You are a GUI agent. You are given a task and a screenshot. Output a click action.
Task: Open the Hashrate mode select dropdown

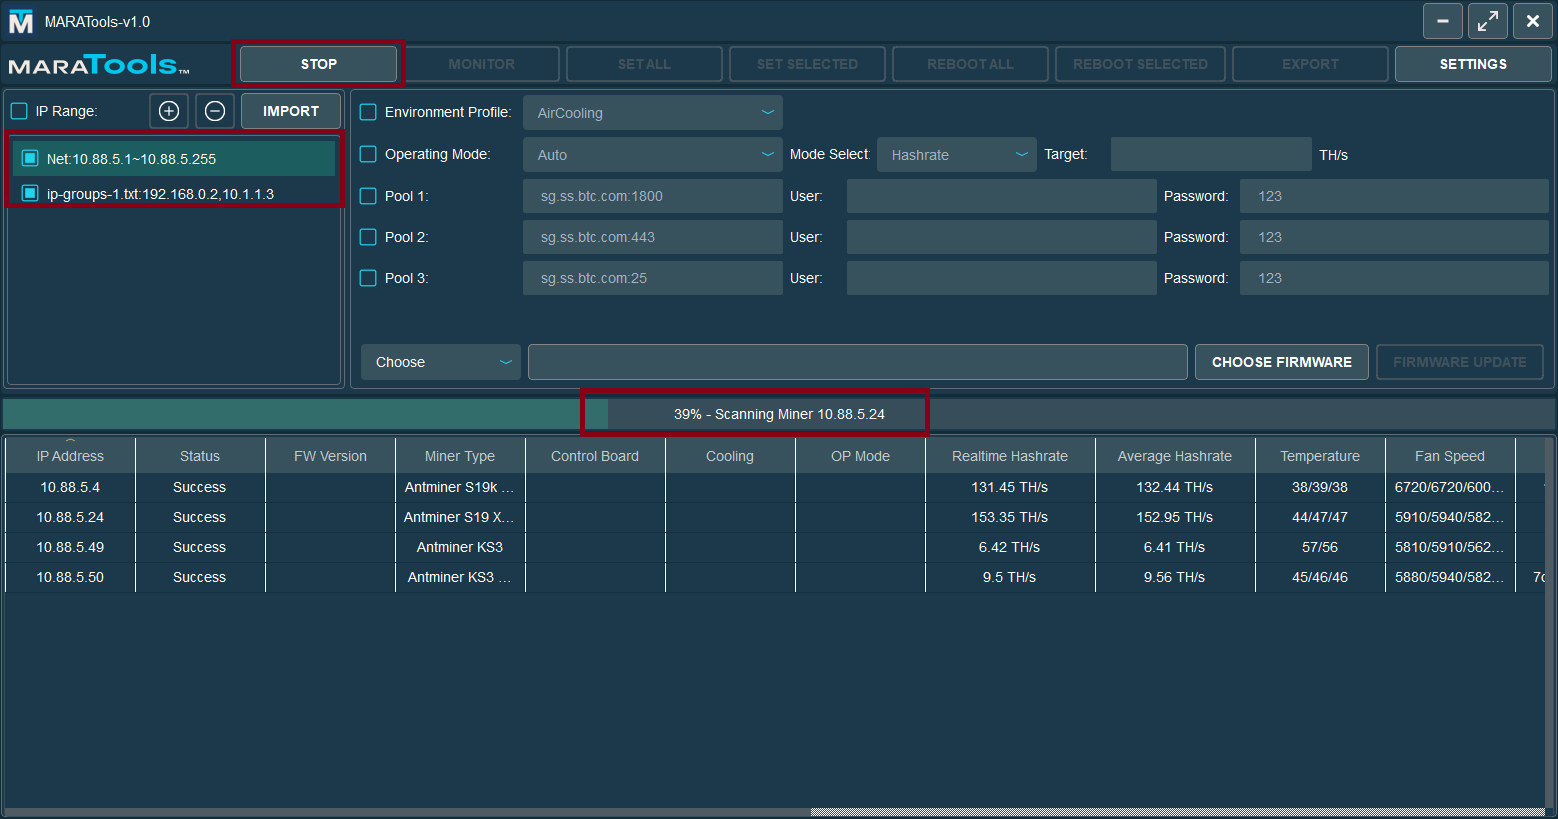tap(956, 155)
